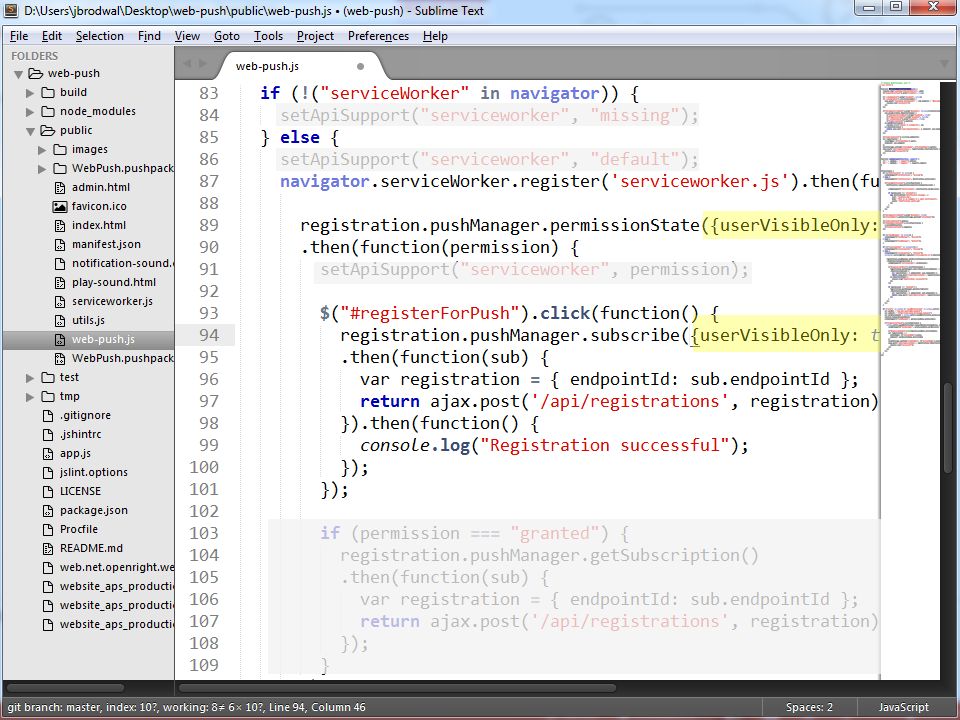Open the tab list dropdown at the tab bar's right end
Screen dimensions: 960x720
tap(943, 64)
